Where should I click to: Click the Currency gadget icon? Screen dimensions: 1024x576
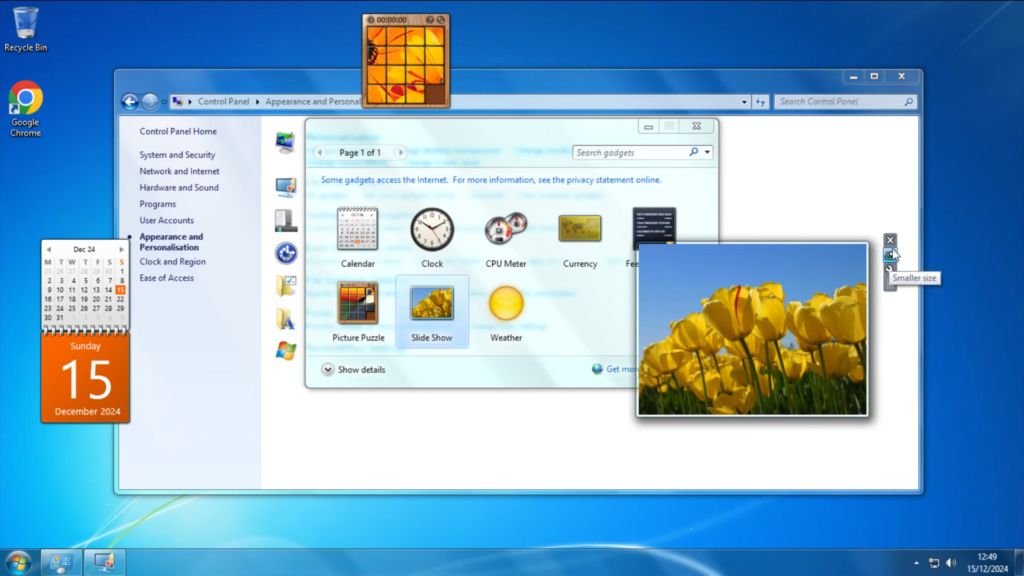point(579,230)
